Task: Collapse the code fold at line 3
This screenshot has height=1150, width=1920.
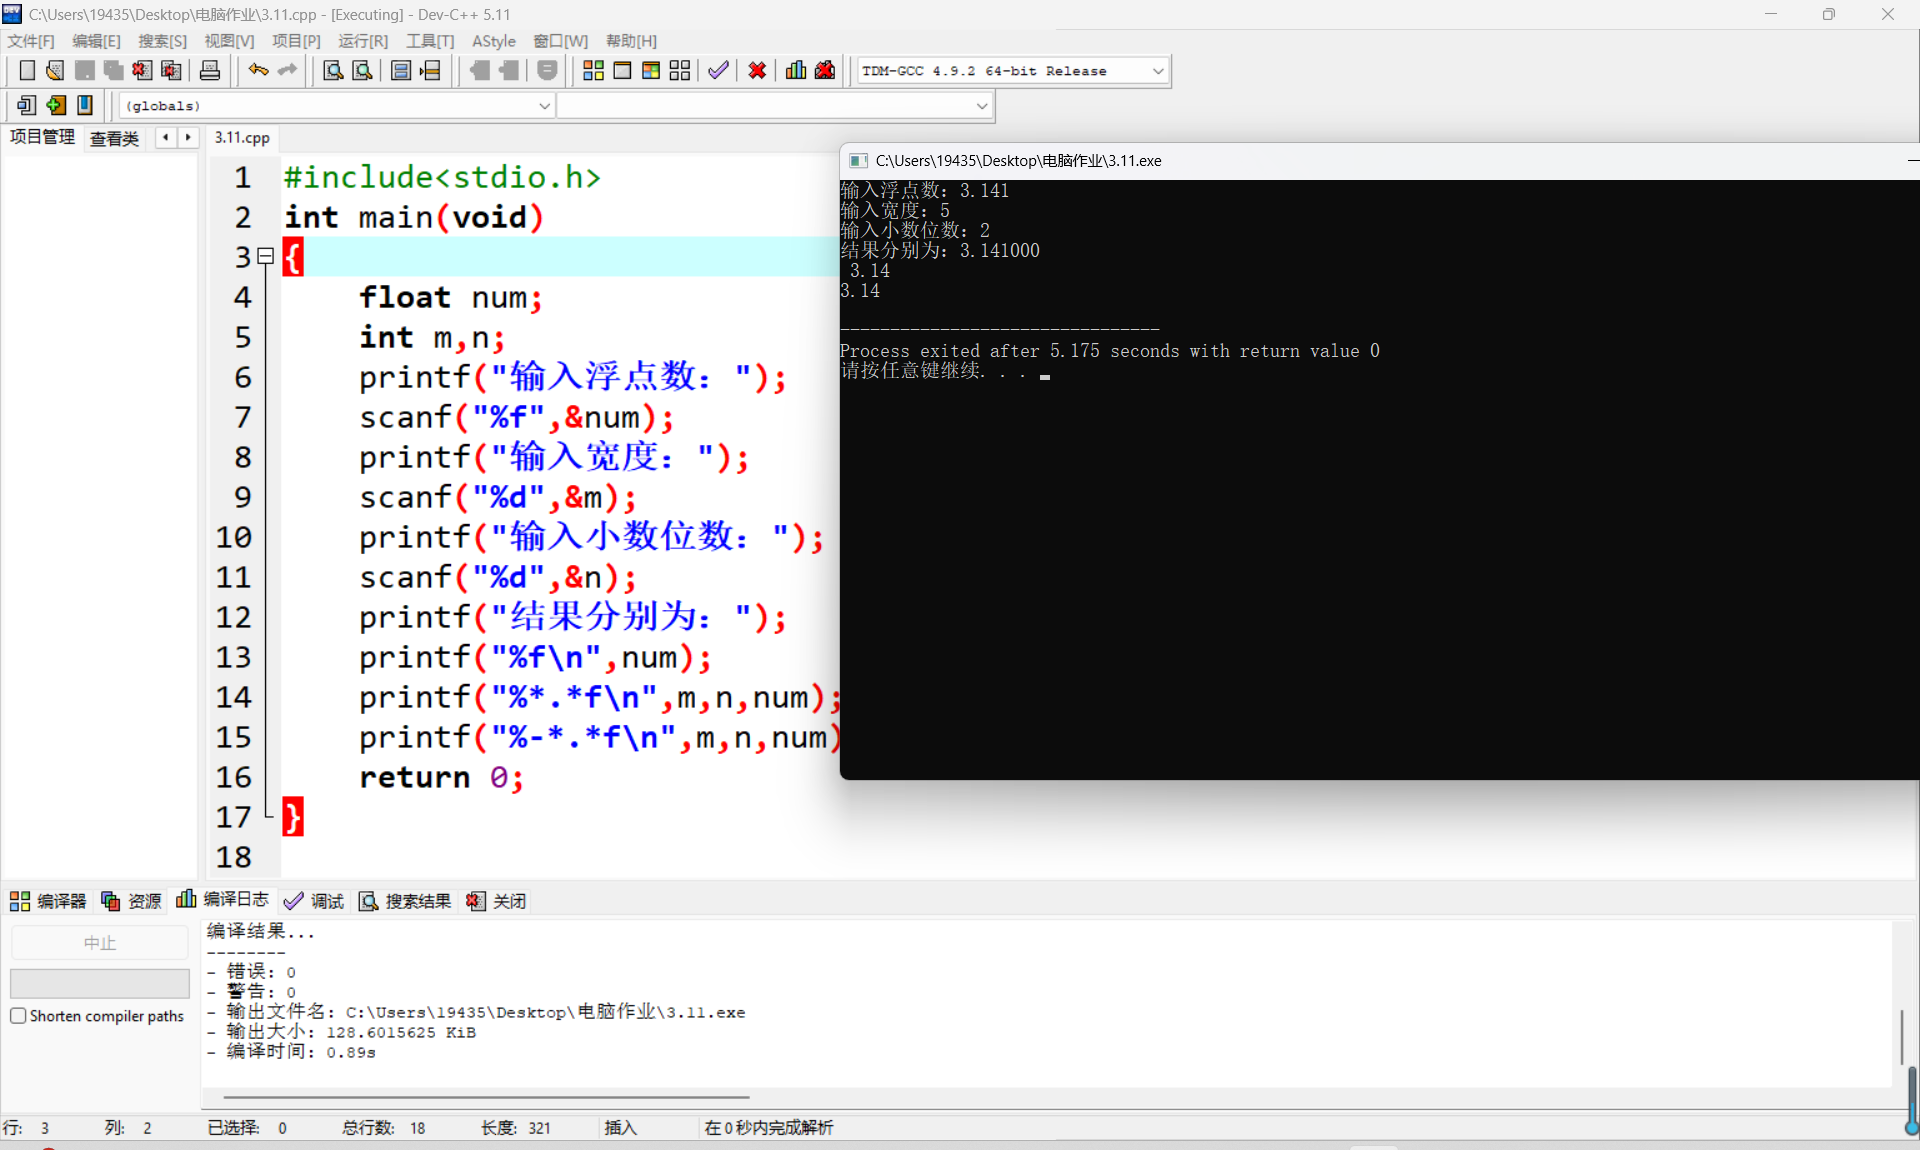Action: coord(265,257)
